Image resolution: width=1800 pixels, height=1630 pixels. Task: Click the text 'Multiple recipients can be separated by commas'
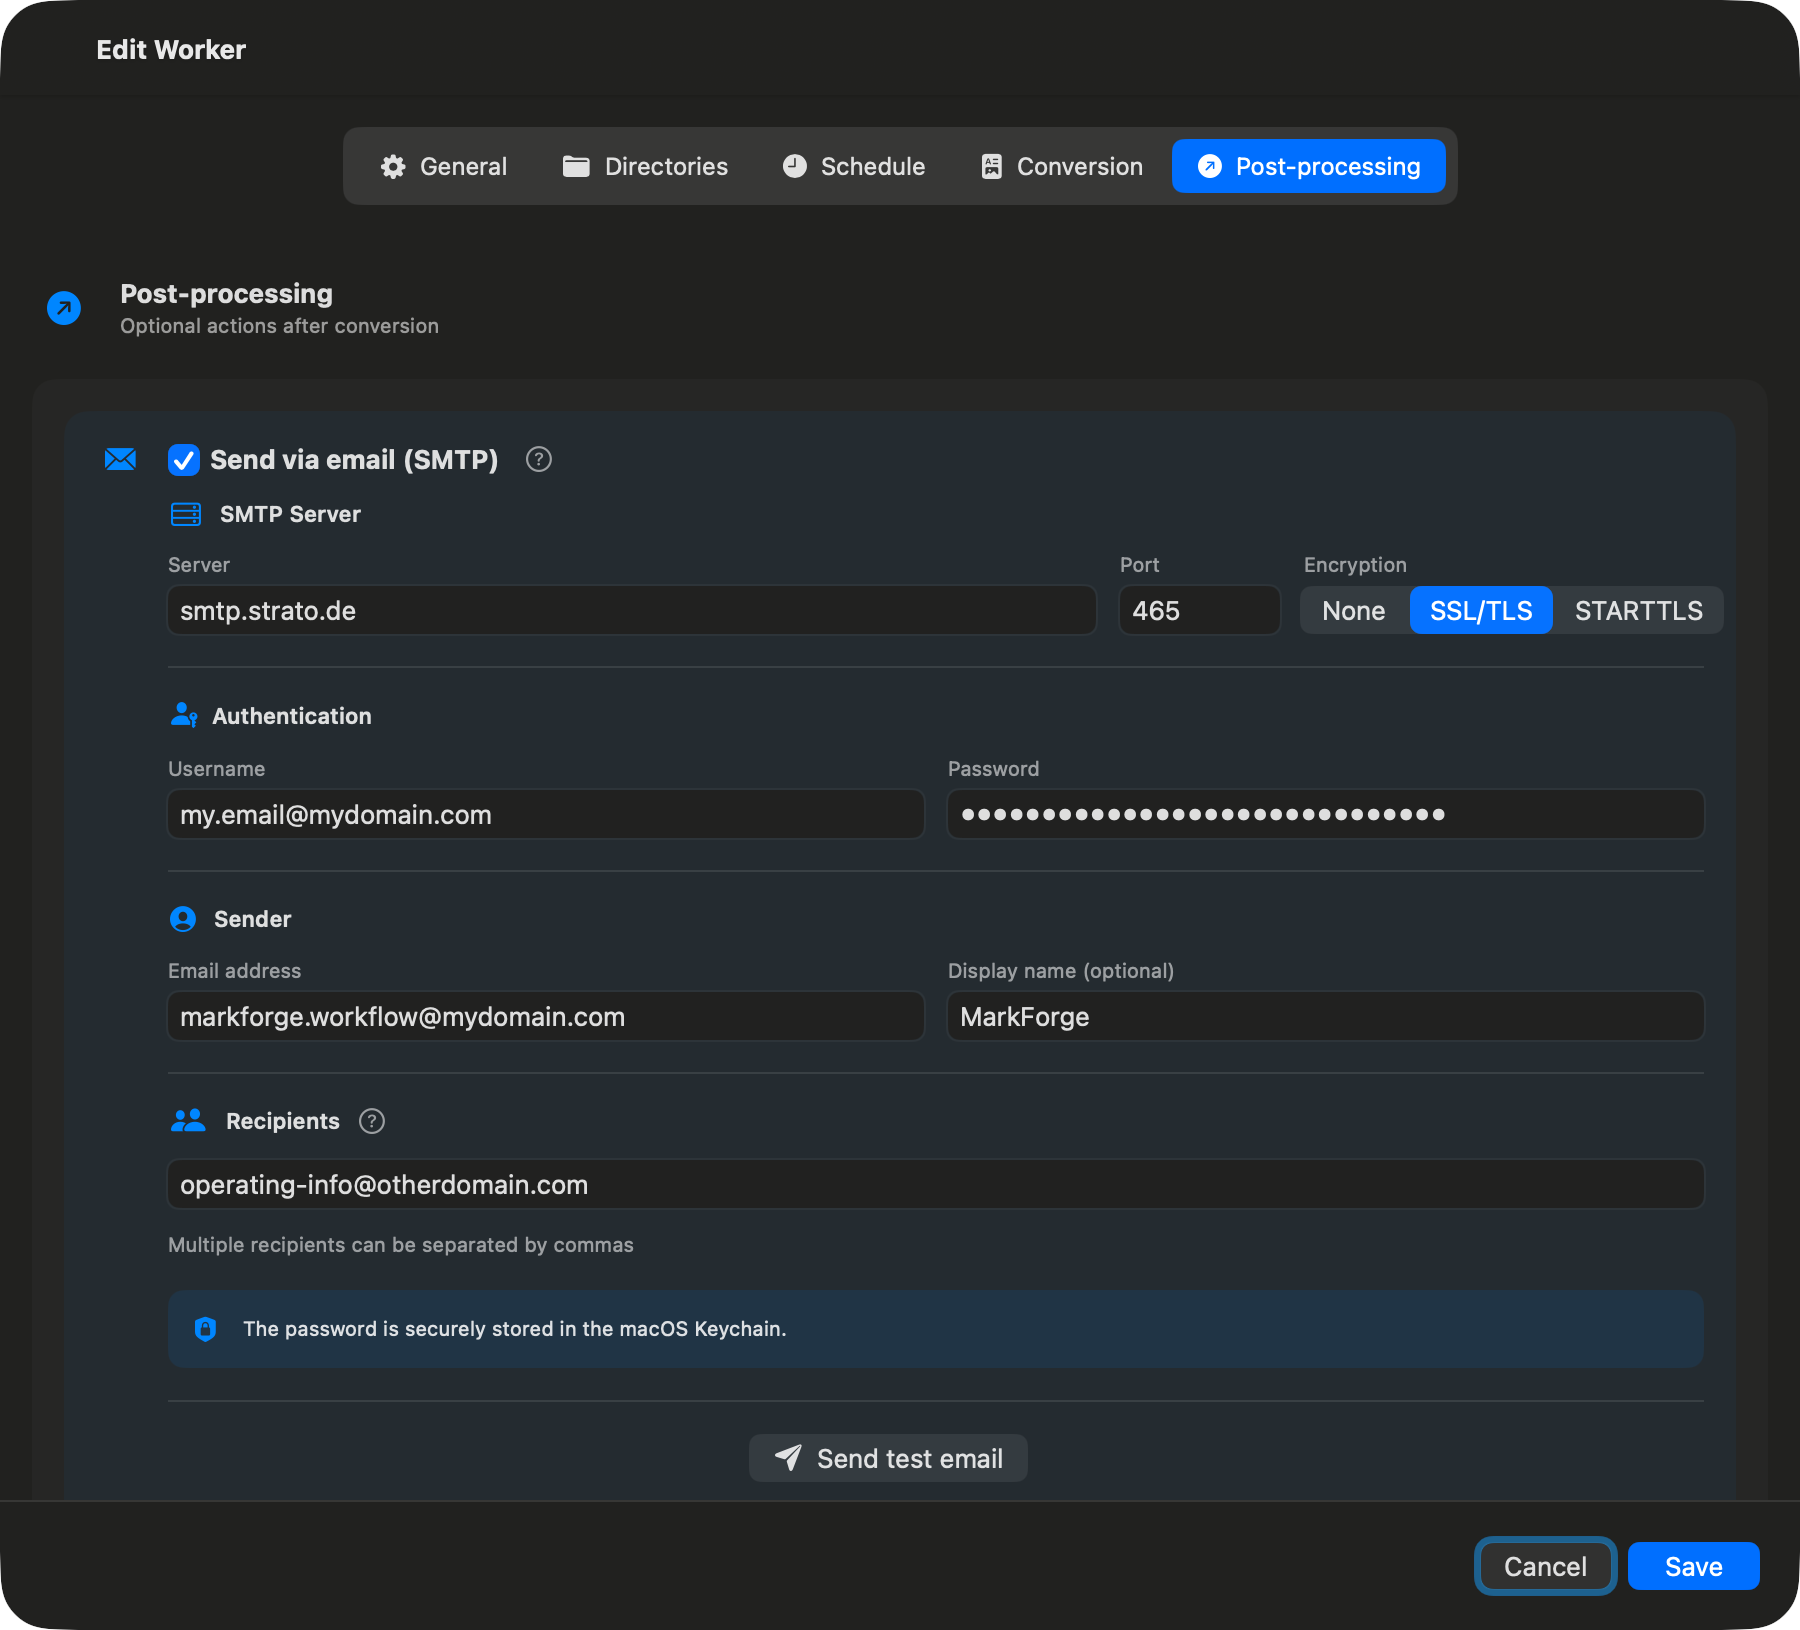(401, 1245)
